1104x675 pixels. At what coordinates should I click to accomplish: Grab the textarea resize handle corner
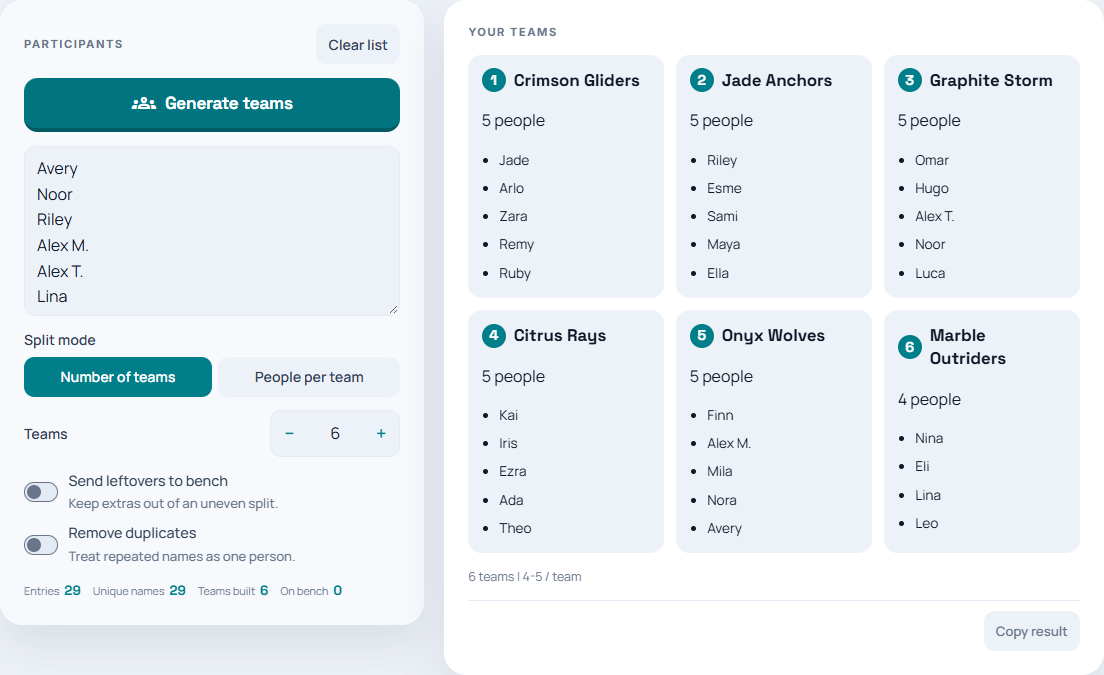click(x=394, y=309)
